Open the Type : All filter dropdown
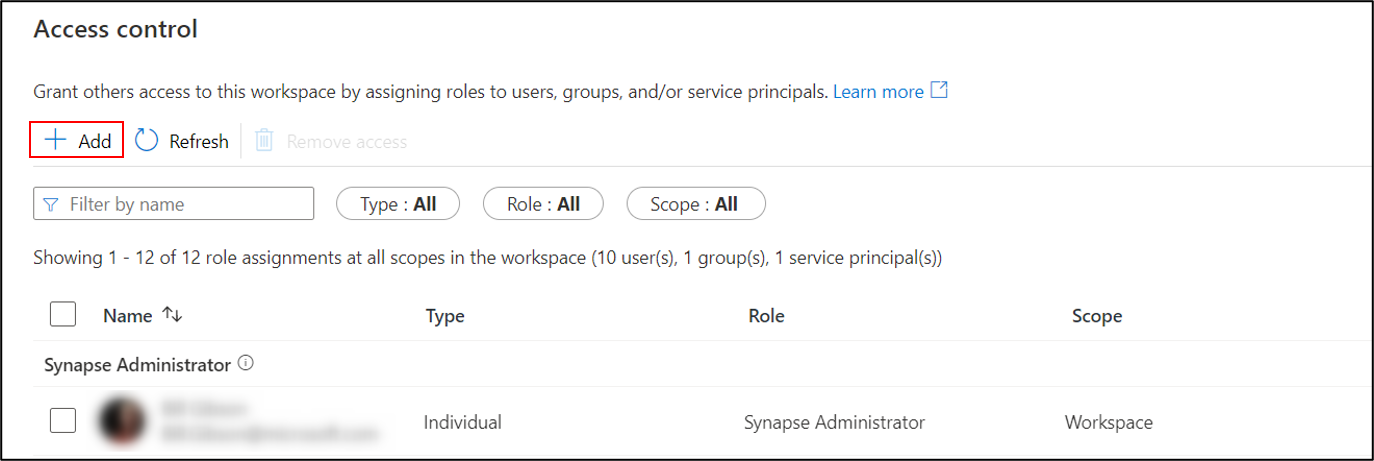 (398, 204)
